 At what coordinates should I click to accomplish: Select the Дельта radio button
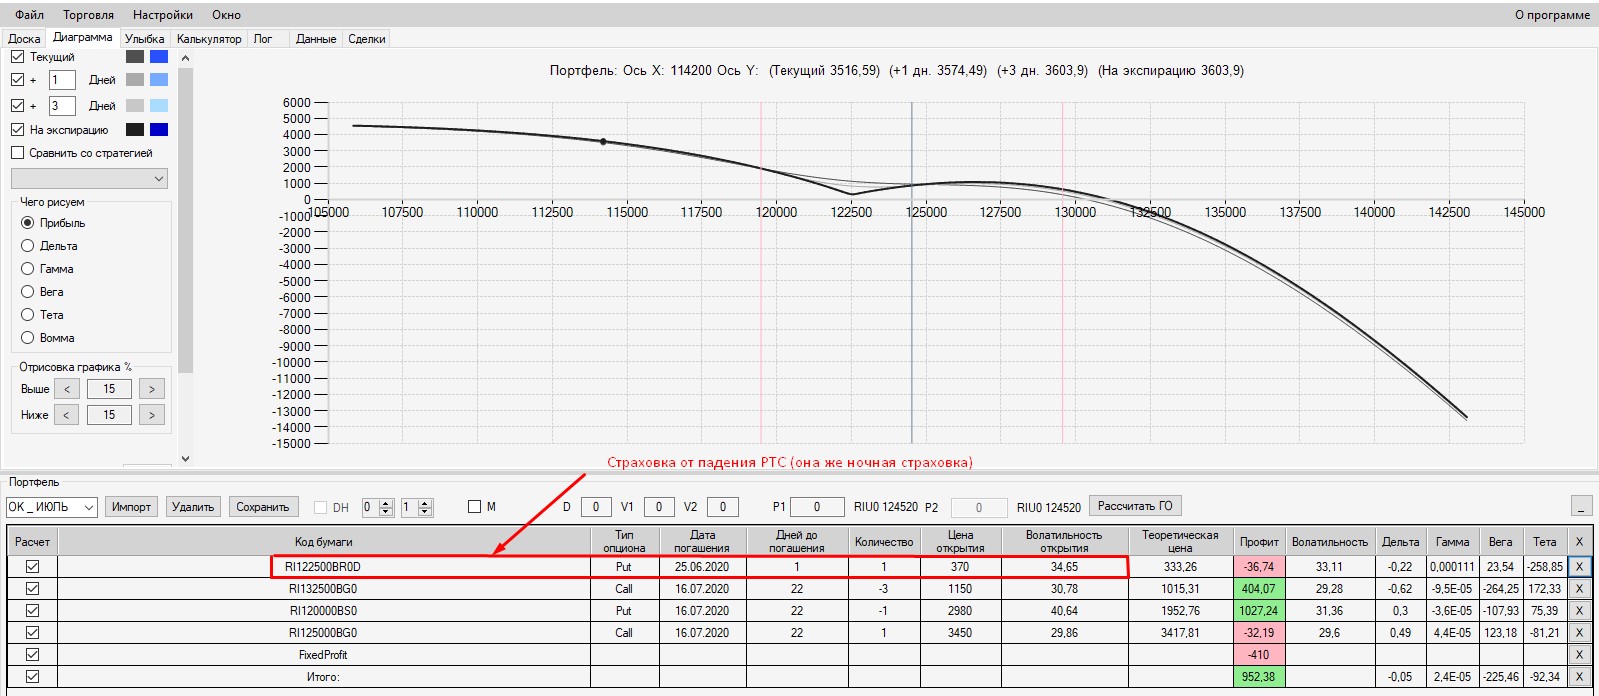point(28,246)
